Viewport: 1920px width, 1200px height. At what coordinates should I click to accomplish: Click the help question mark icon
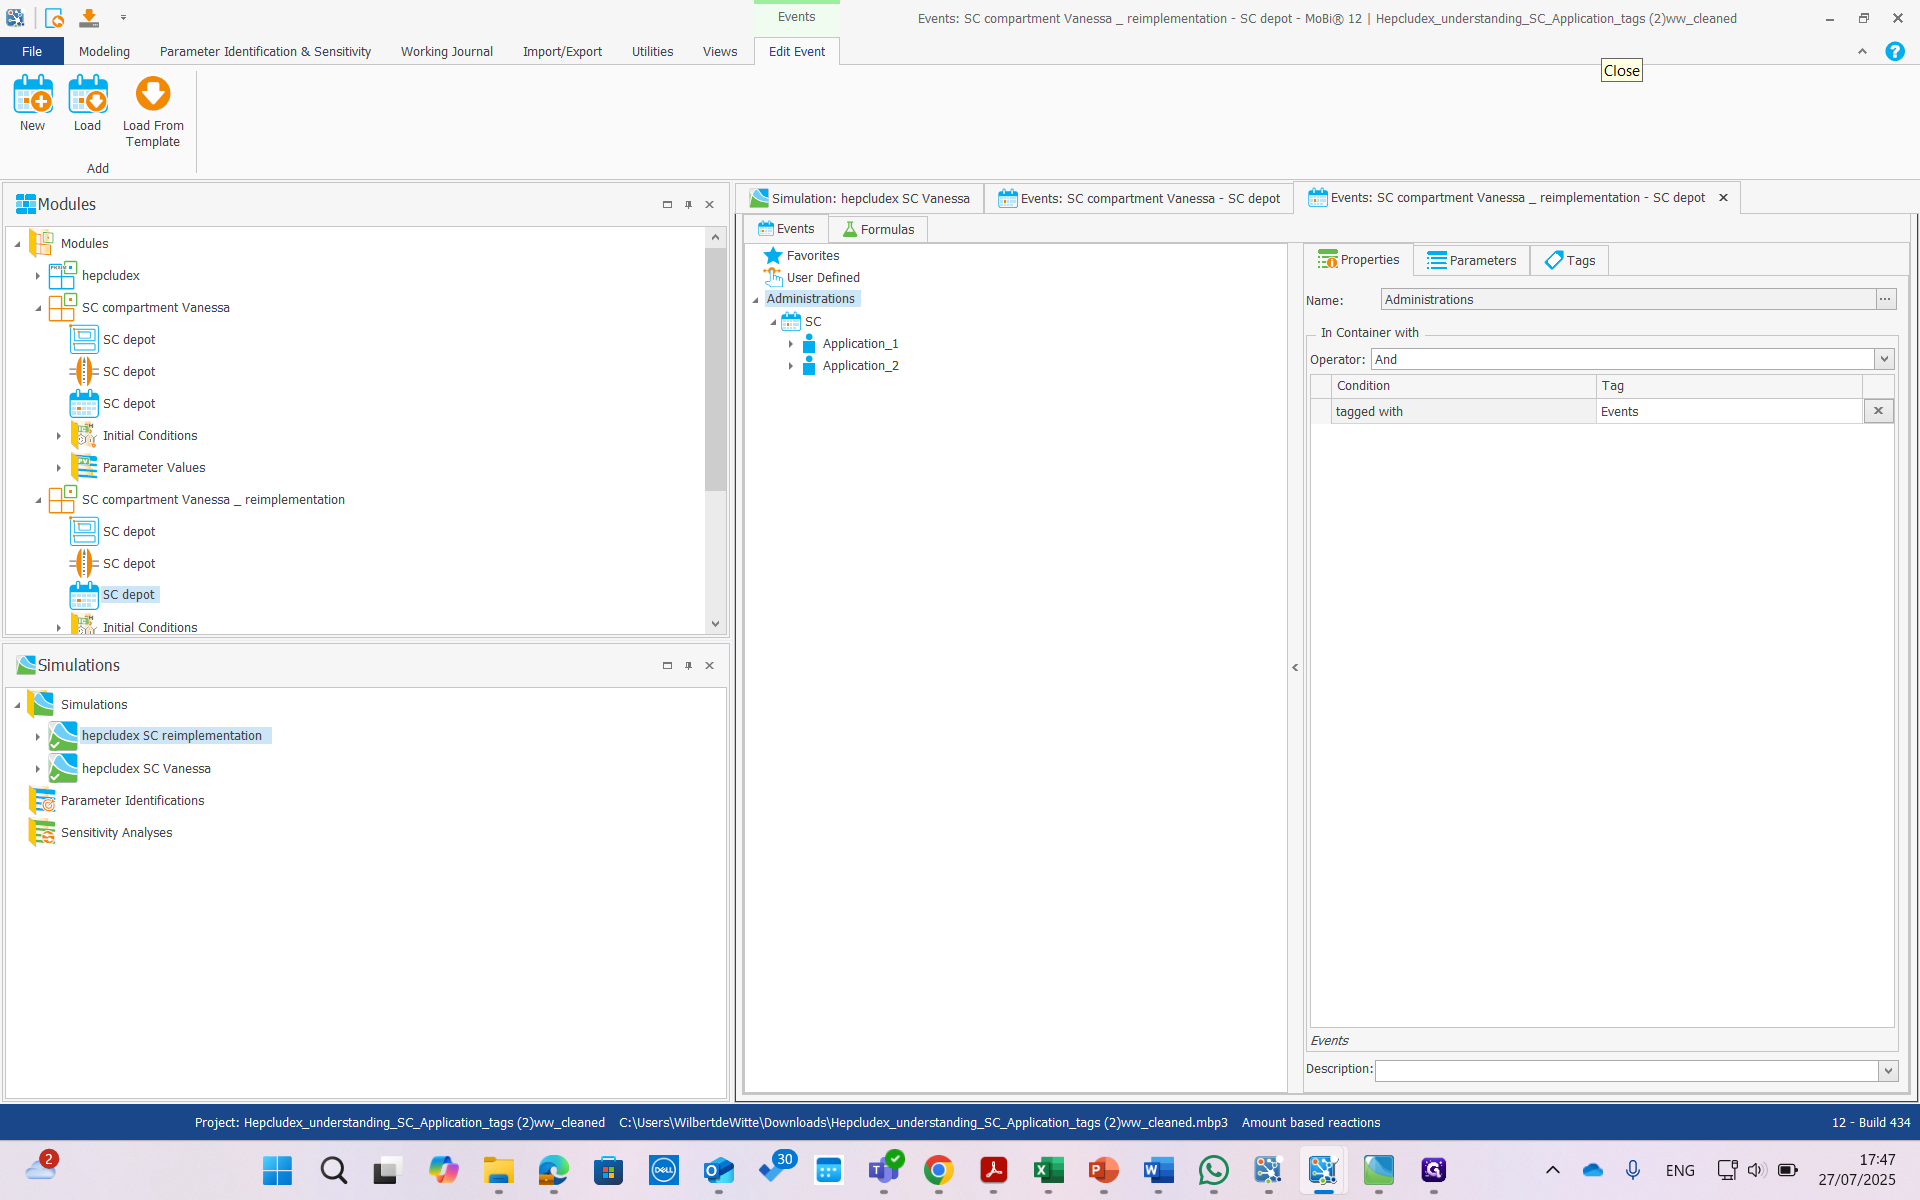pos(1894,52)
